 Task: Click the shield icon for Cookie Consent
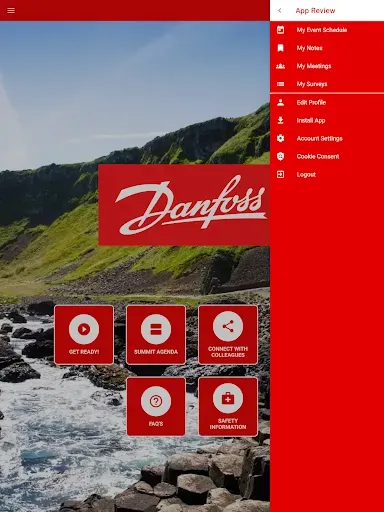[x=281, y=156]
